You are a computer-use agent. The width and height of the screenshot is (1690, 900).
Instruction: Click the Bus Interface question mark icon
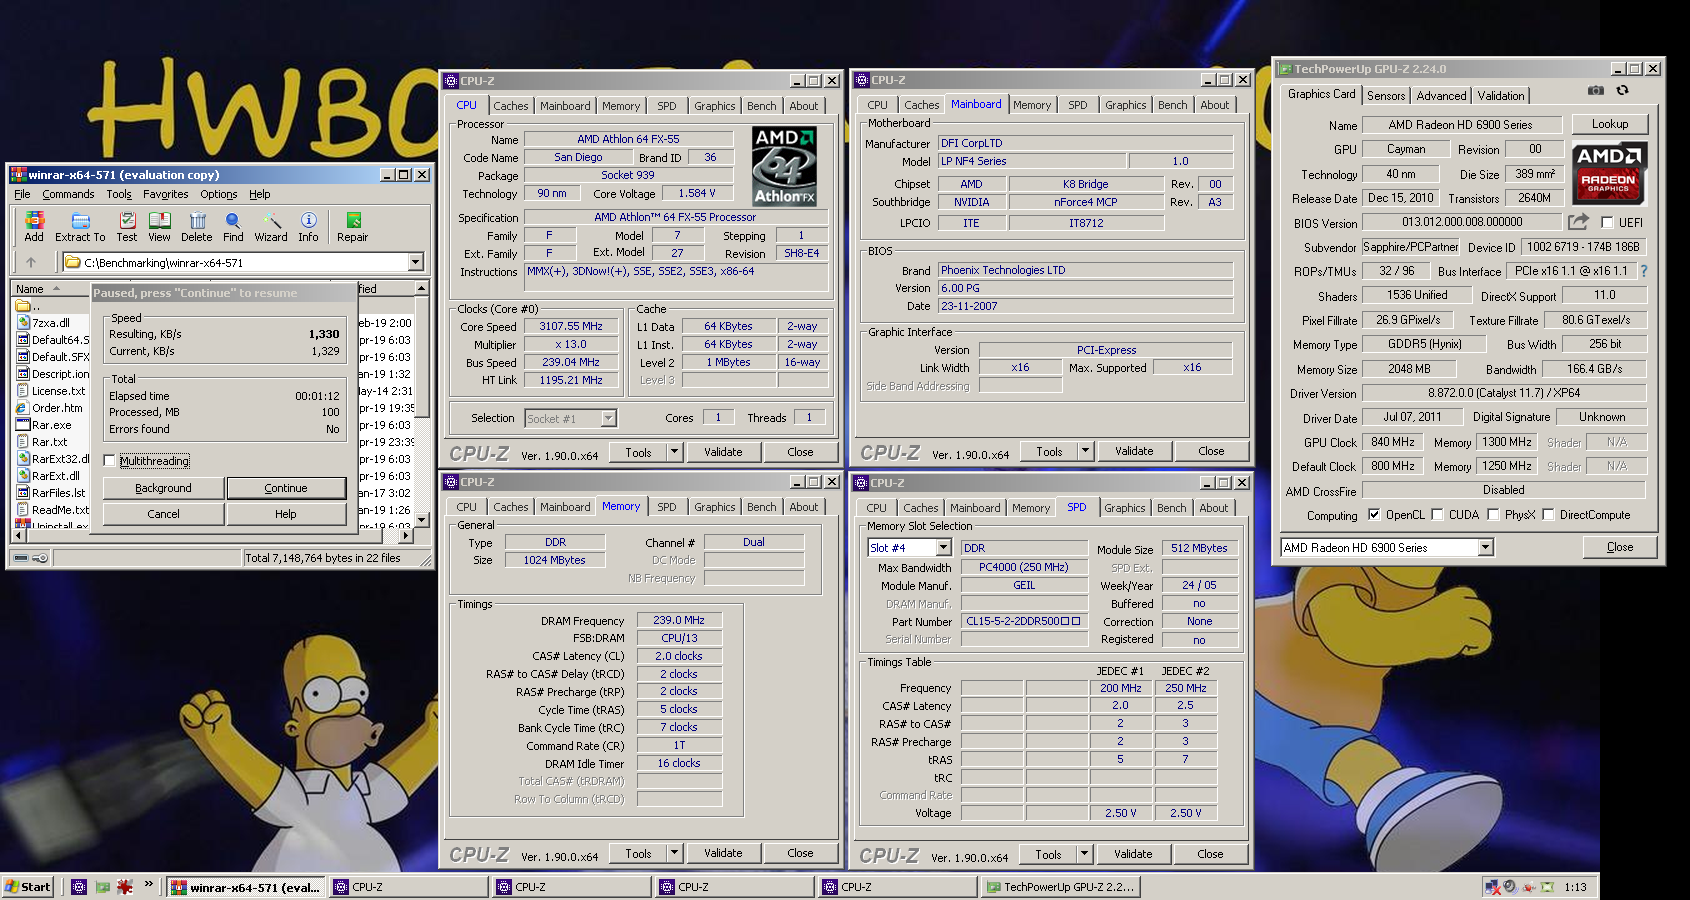1643,271
